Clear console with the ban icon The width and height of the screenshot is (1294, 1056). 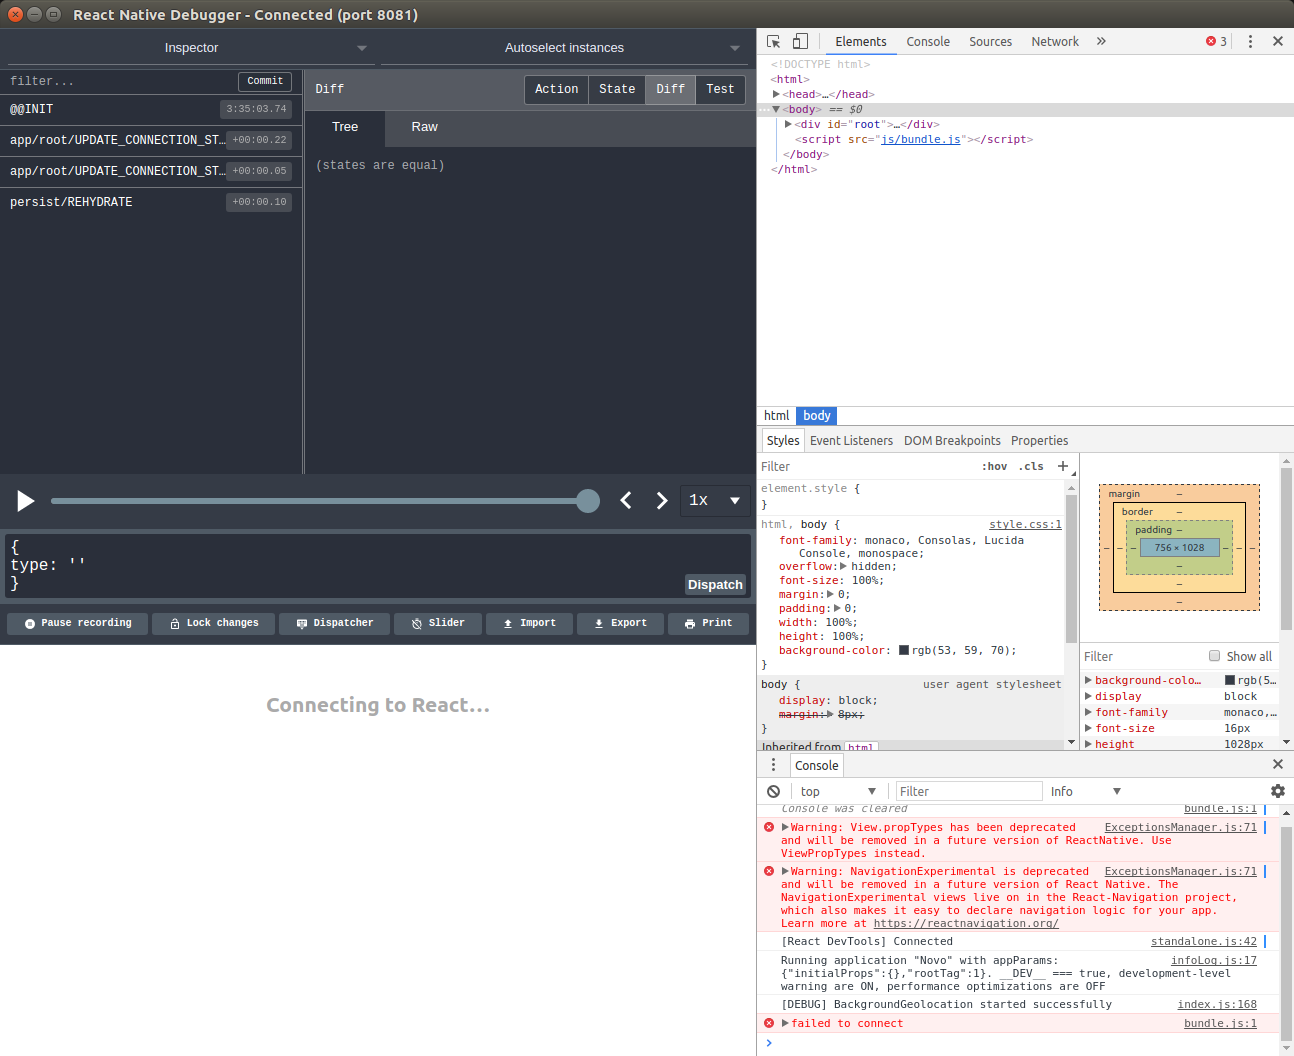tap(773, 791)
